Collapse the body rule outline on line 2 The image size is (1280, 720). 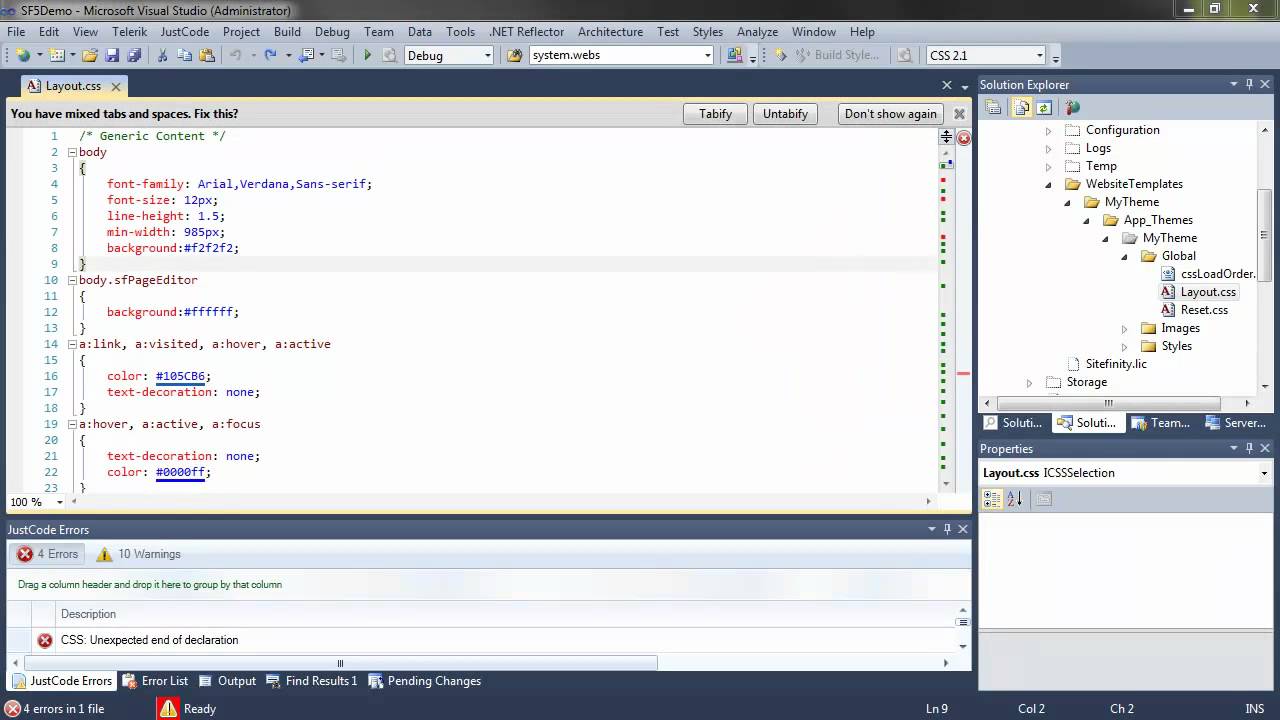[72, 152]
